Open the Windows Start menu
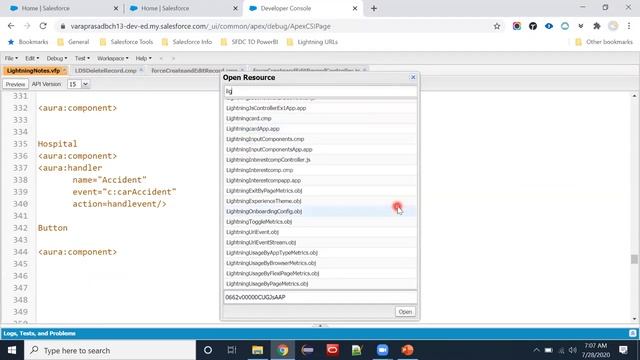The image size is (640, 360). 12,350
